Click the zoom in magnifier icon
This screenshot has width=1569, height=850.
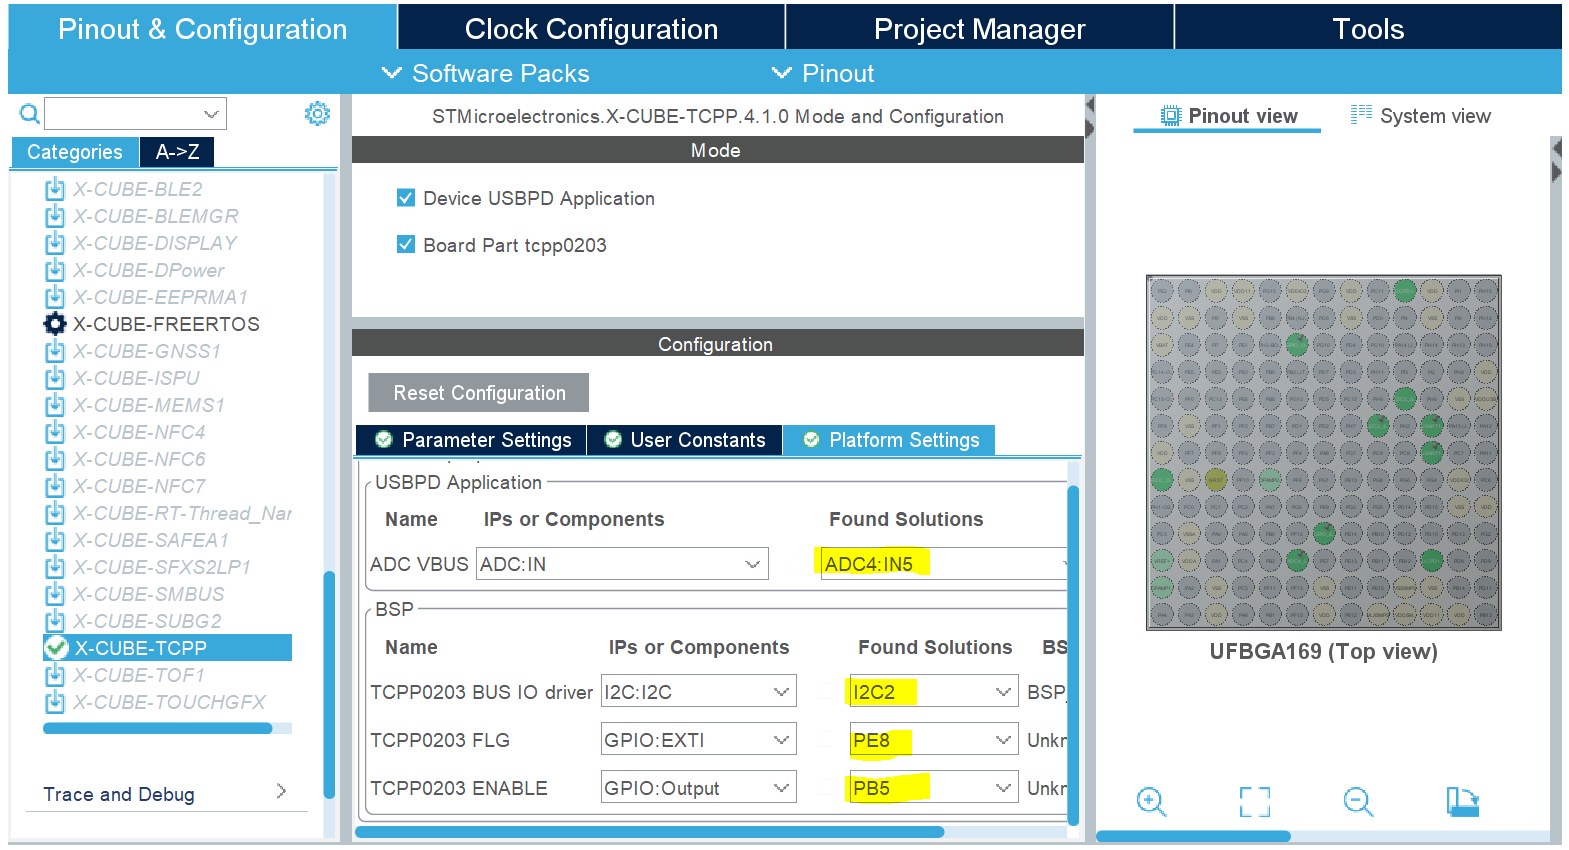pyautogui.click(x=1151, y=802)
